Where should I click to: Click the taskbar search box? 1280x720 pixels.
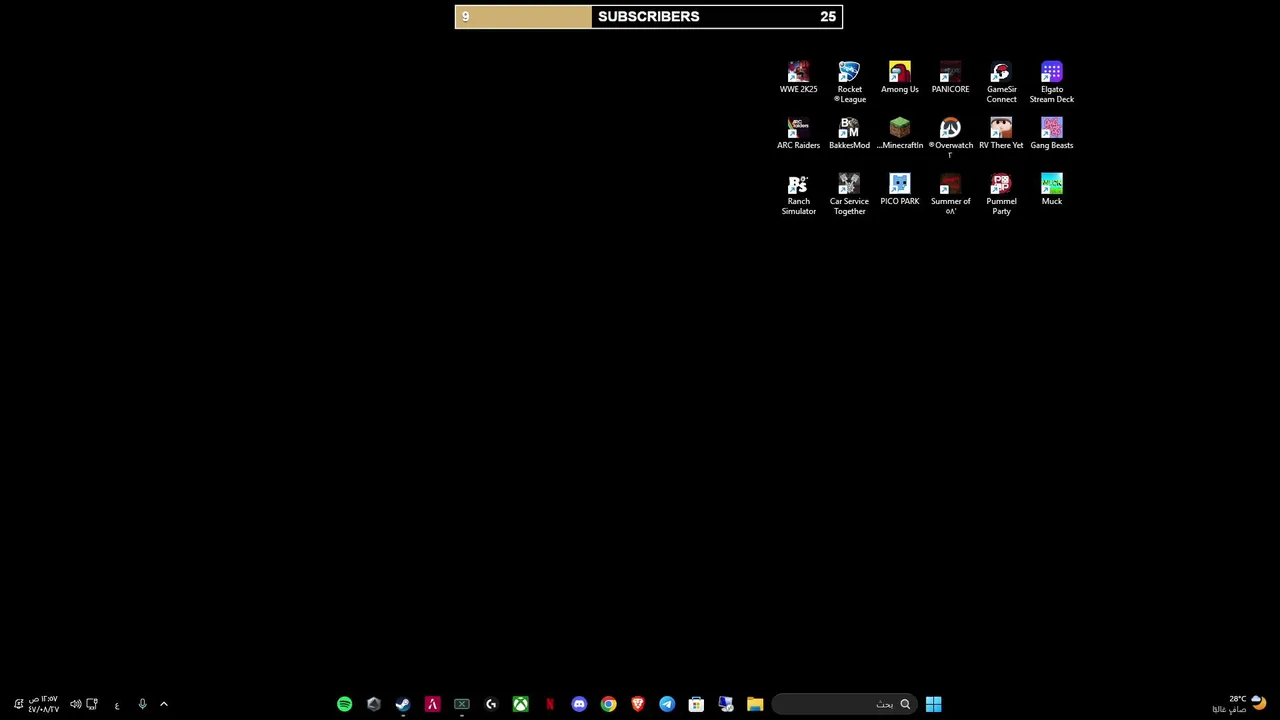[845, 704]
